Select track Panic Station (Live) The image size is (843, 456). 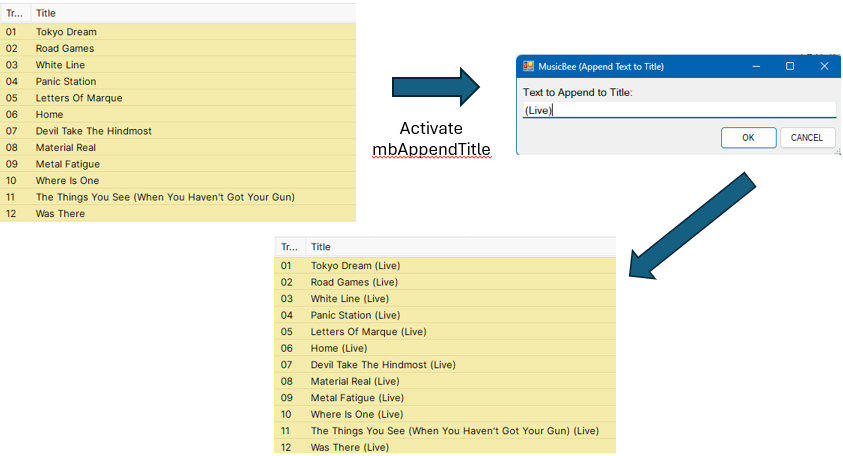pos(445,315)
